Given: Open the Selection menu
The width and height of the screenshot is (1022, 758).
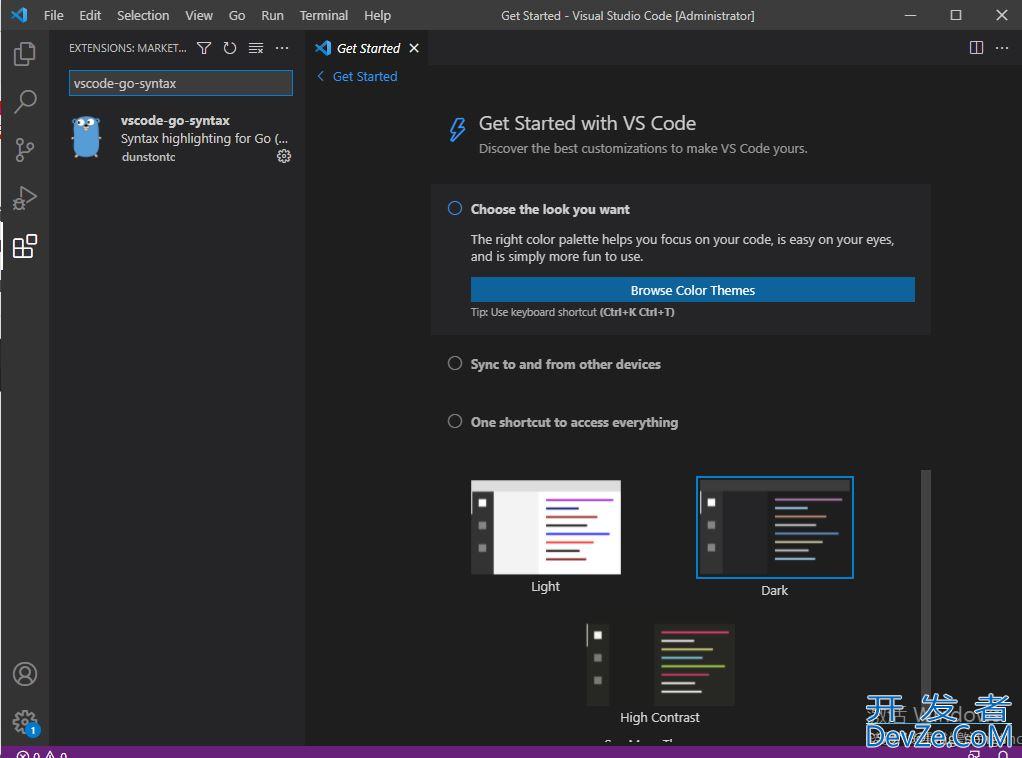Looking at the screenshot, I should [143, 15].
